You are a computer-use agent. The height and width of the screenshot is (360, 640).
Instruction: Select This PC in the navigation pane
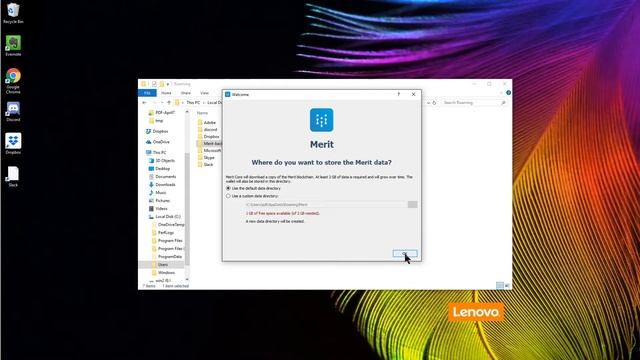pos(156,152)
